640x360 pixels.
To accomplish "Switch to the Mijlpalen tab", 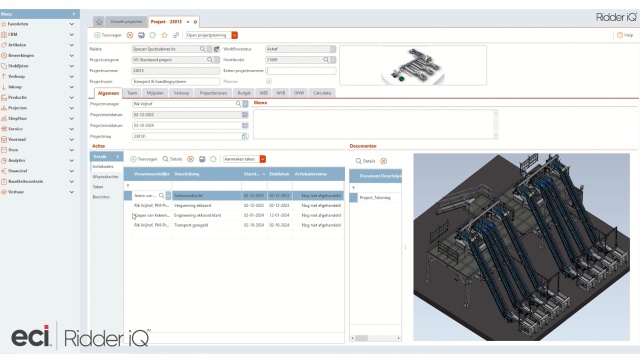I will (x=155, y=93).
